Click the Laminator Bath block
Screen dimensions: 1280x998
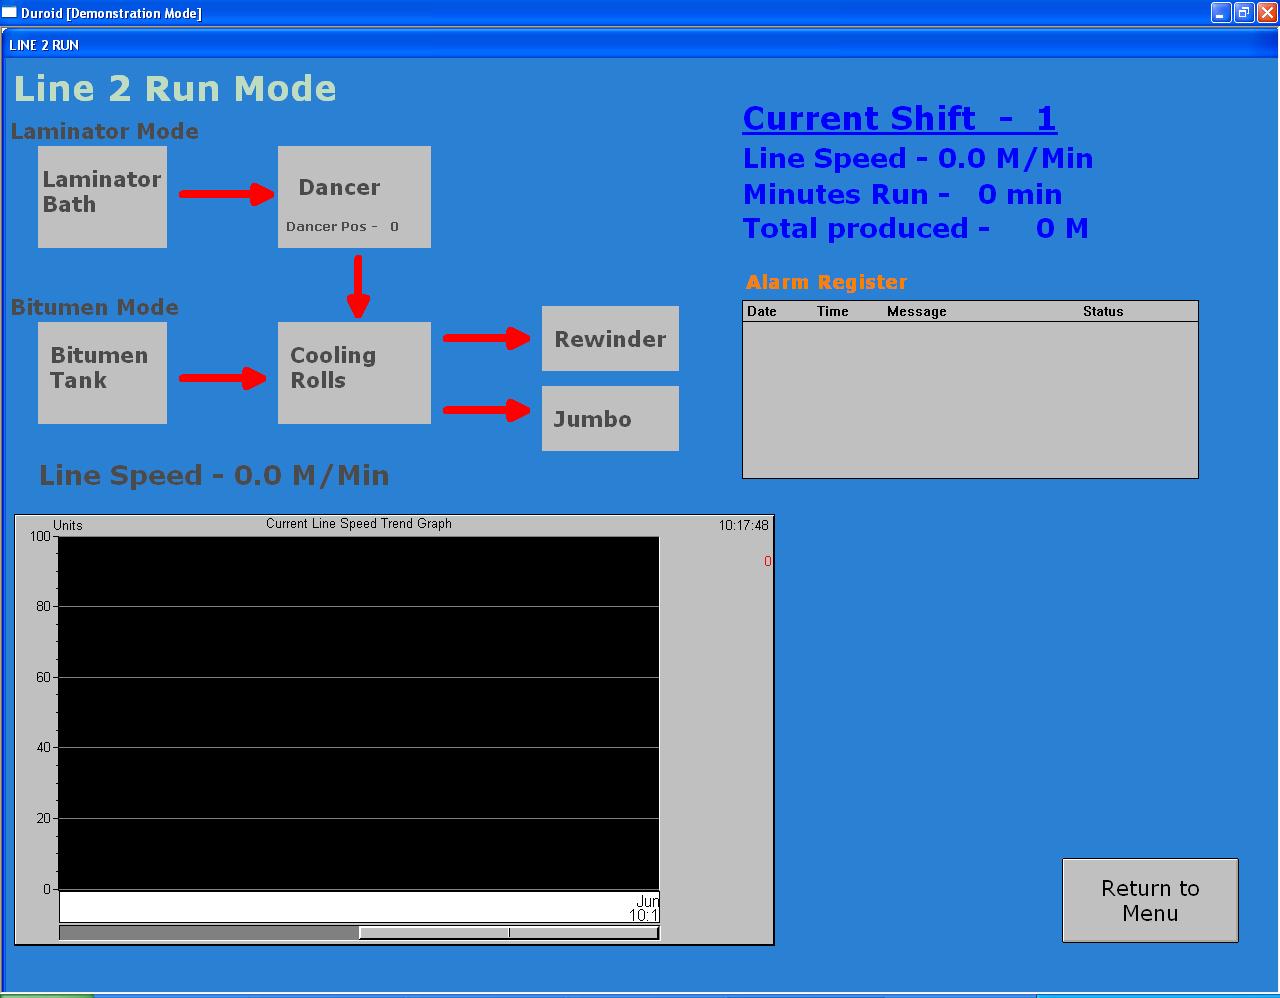(x=102, y=197)
